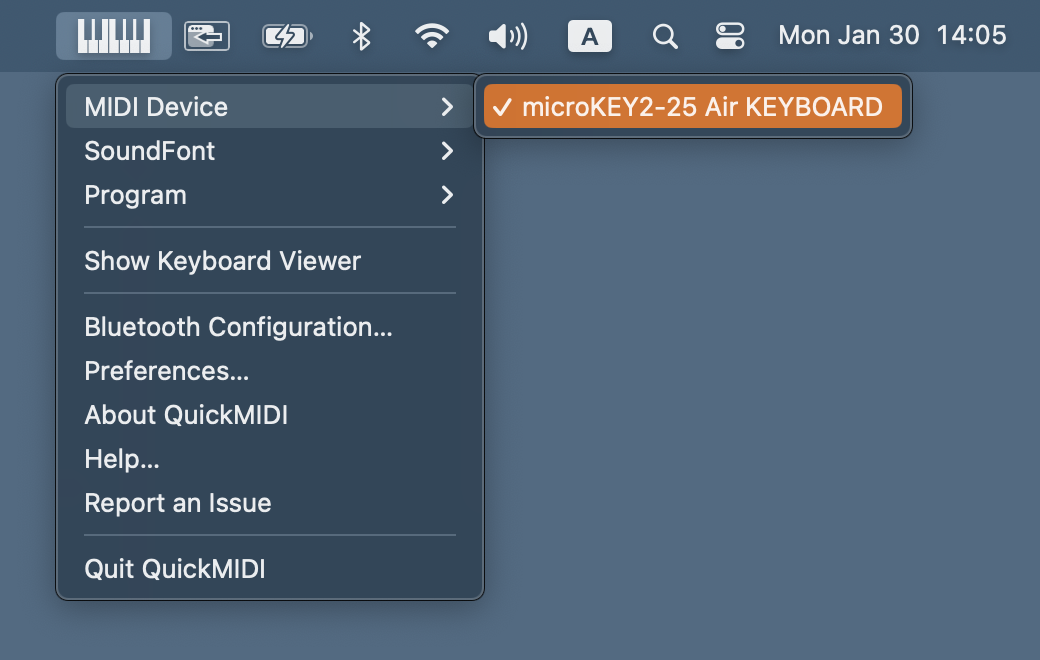Open Control Center icon
Viewport: 1040px width, 660px height.
(730, 37)
